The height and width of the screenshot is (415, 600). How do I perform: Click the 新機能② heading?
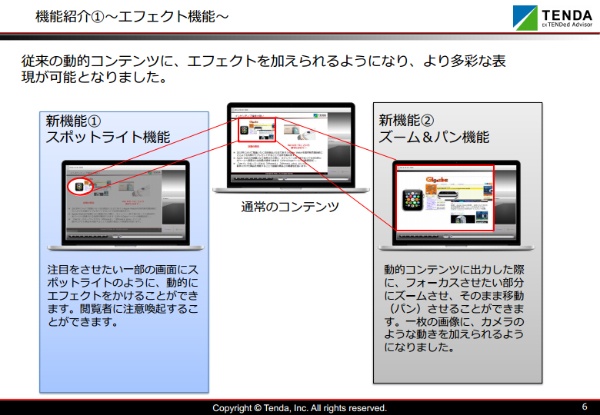click(406, 120)
